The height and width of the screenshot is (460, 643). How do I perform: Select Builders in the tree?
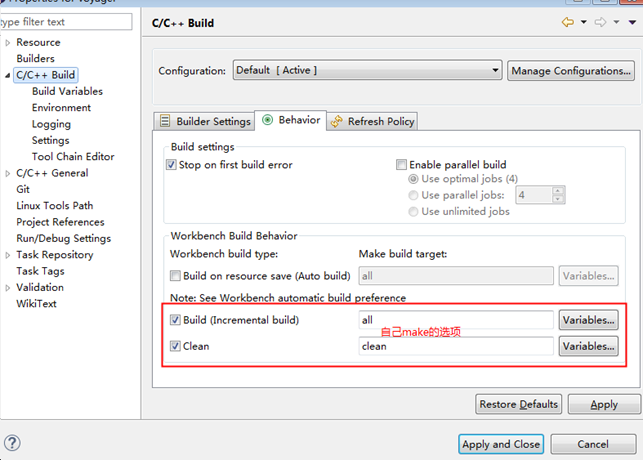[35, 59]
